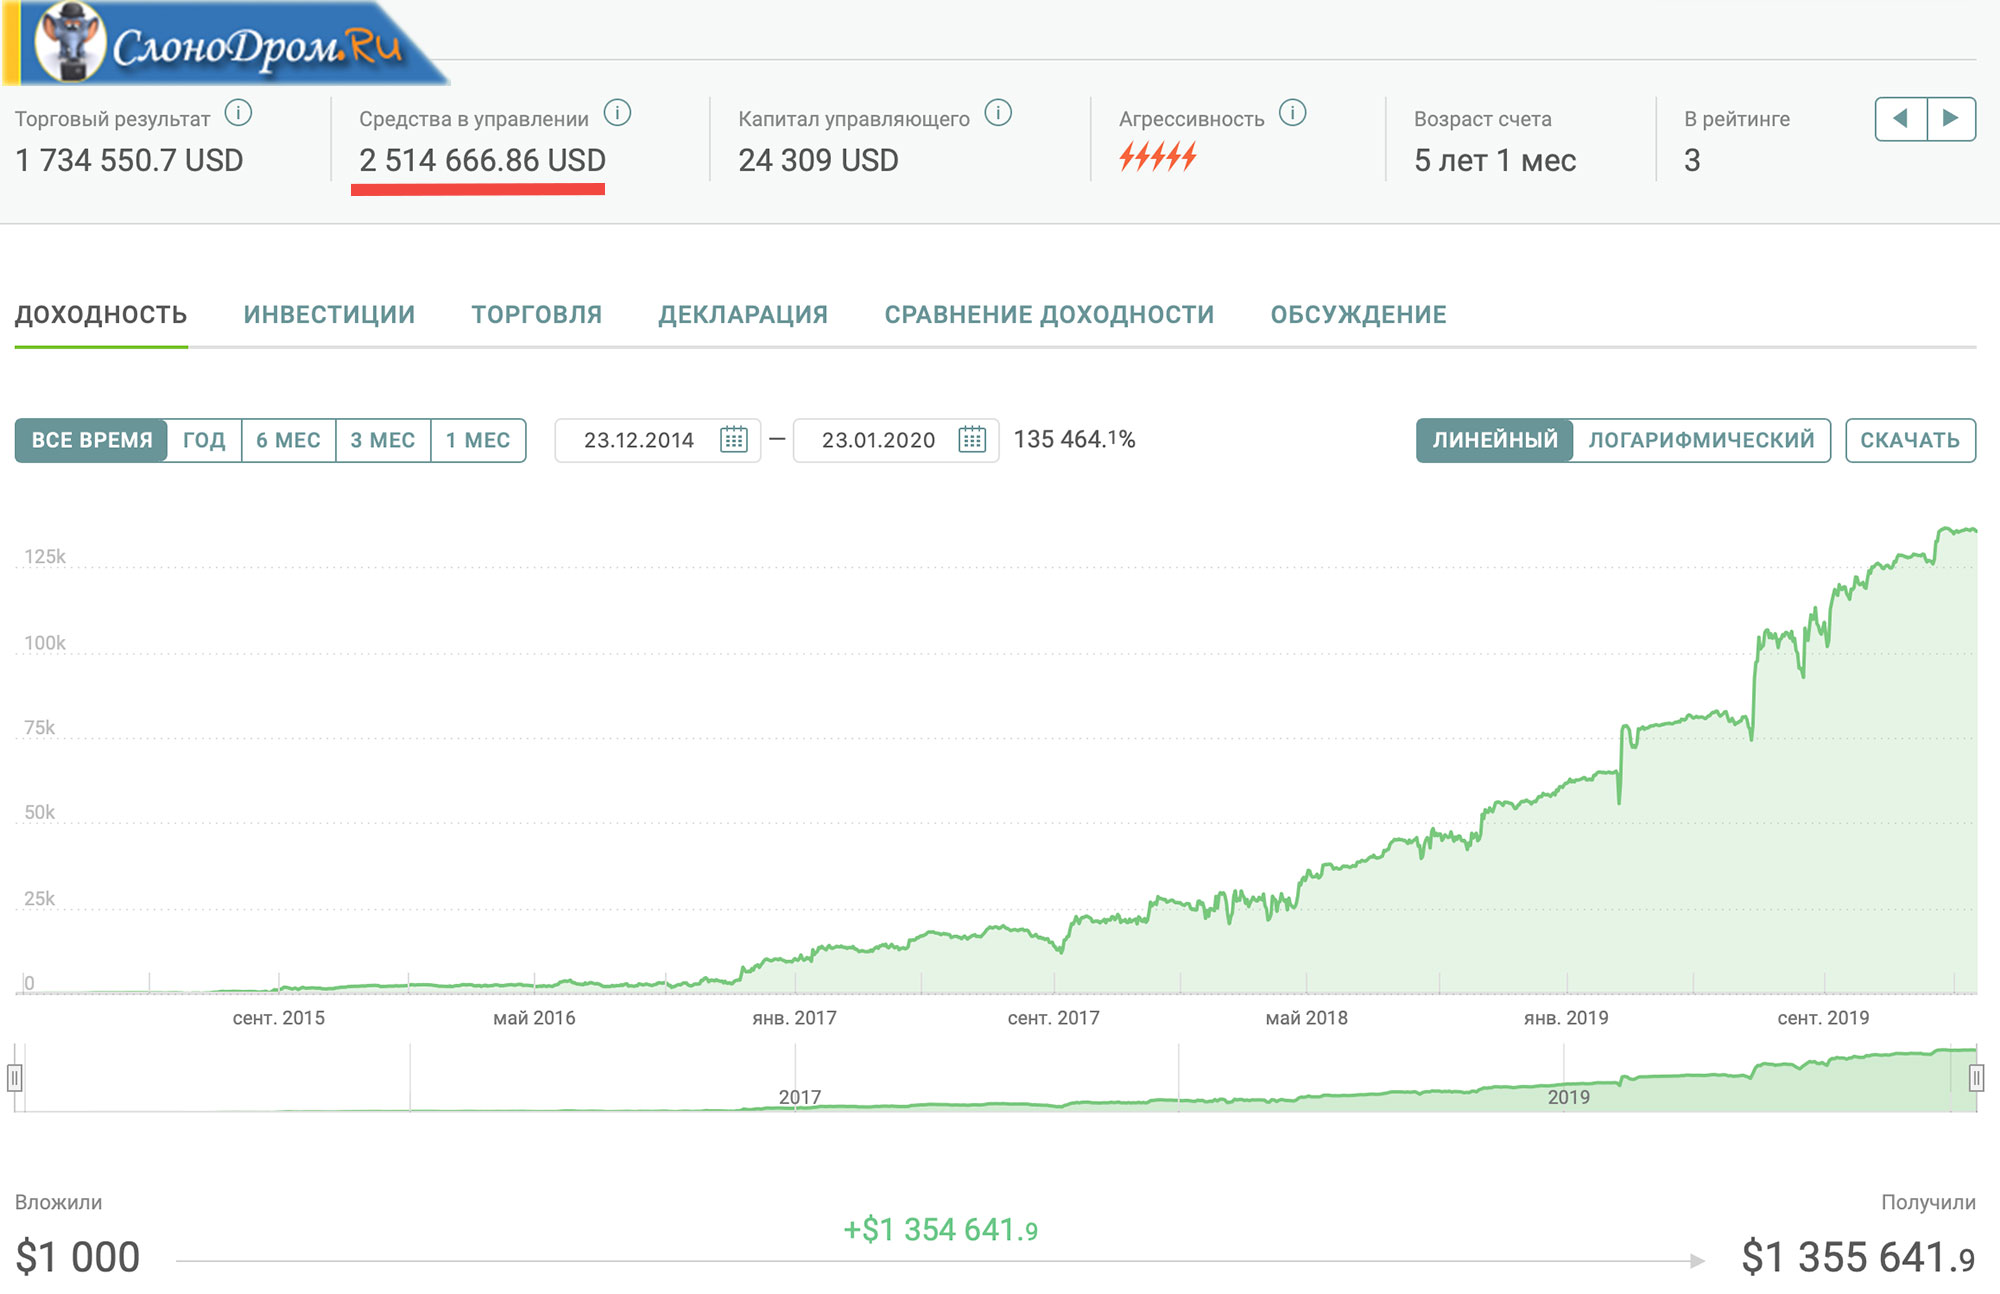Select 6 МЕС period toggle
Image resolution: width=2000 pixels, height=1294 pixels.
point(288,440)
